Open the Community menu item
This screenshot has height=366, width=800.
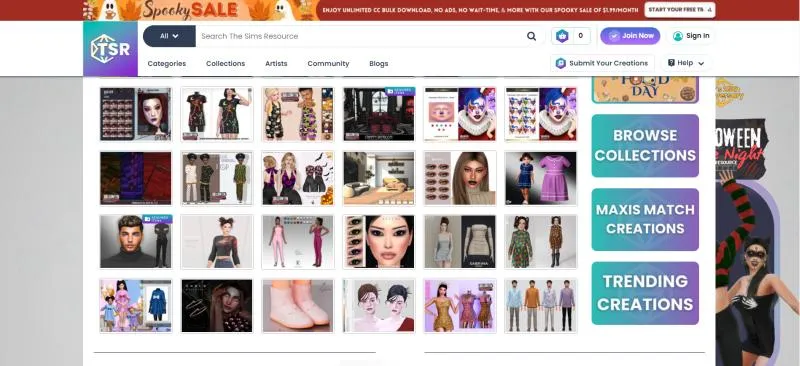[328, 63]
